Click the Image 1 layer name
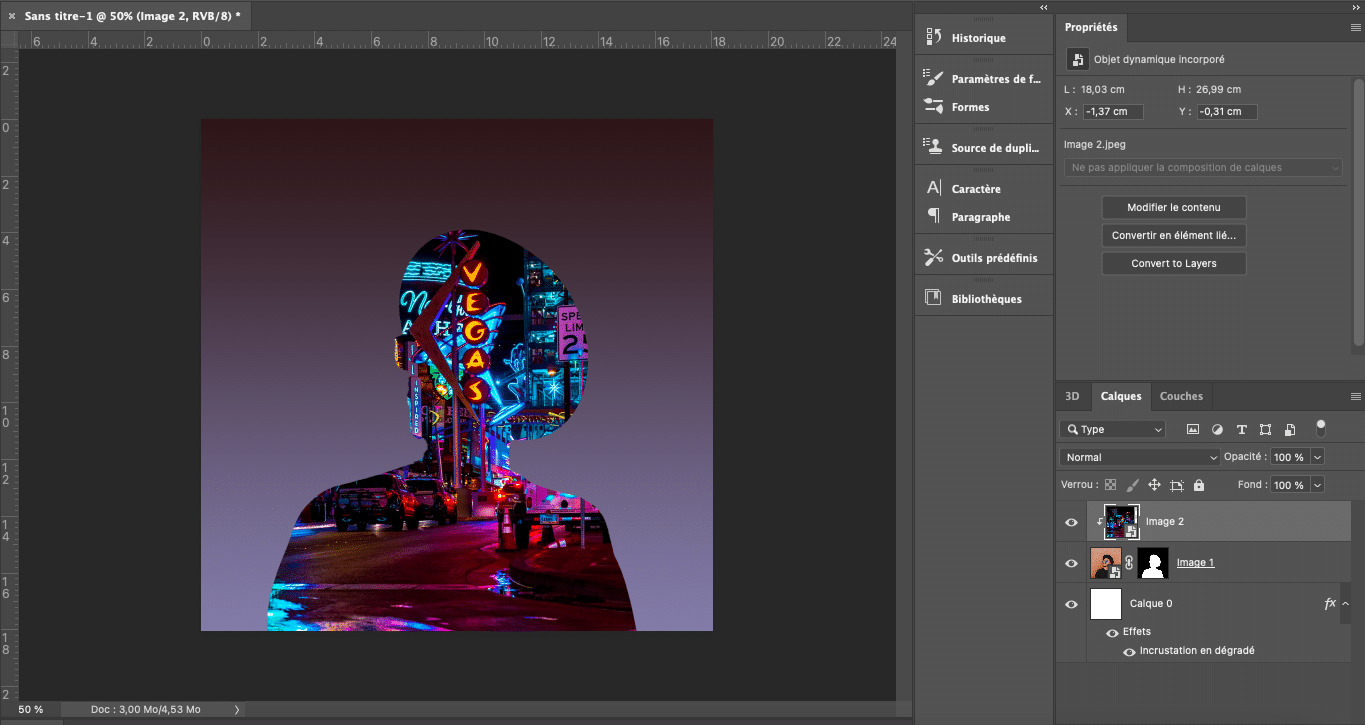Viewport: 1365px width, 725px height. (1195, 563)
